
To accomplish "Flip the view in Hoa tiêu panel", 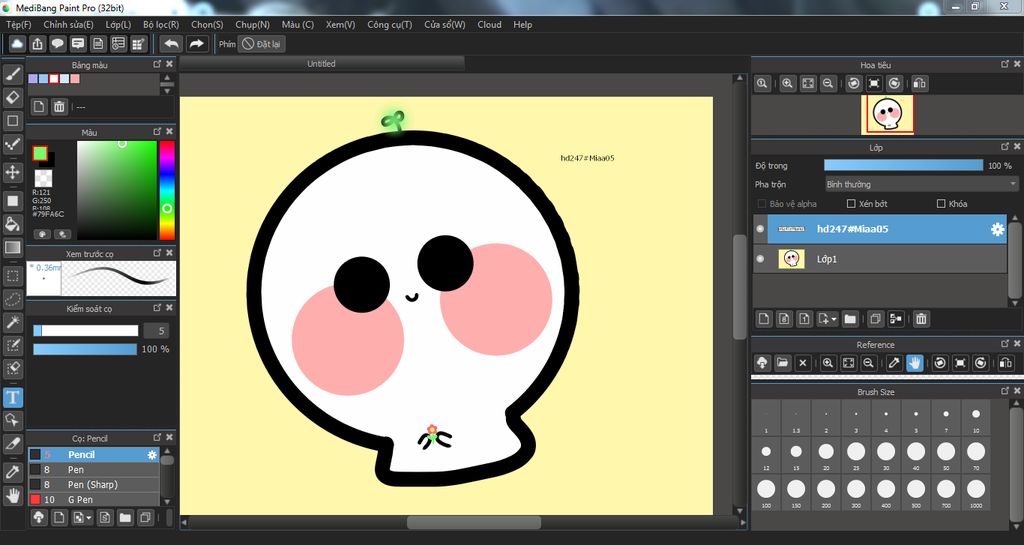I will click(920, 84).
